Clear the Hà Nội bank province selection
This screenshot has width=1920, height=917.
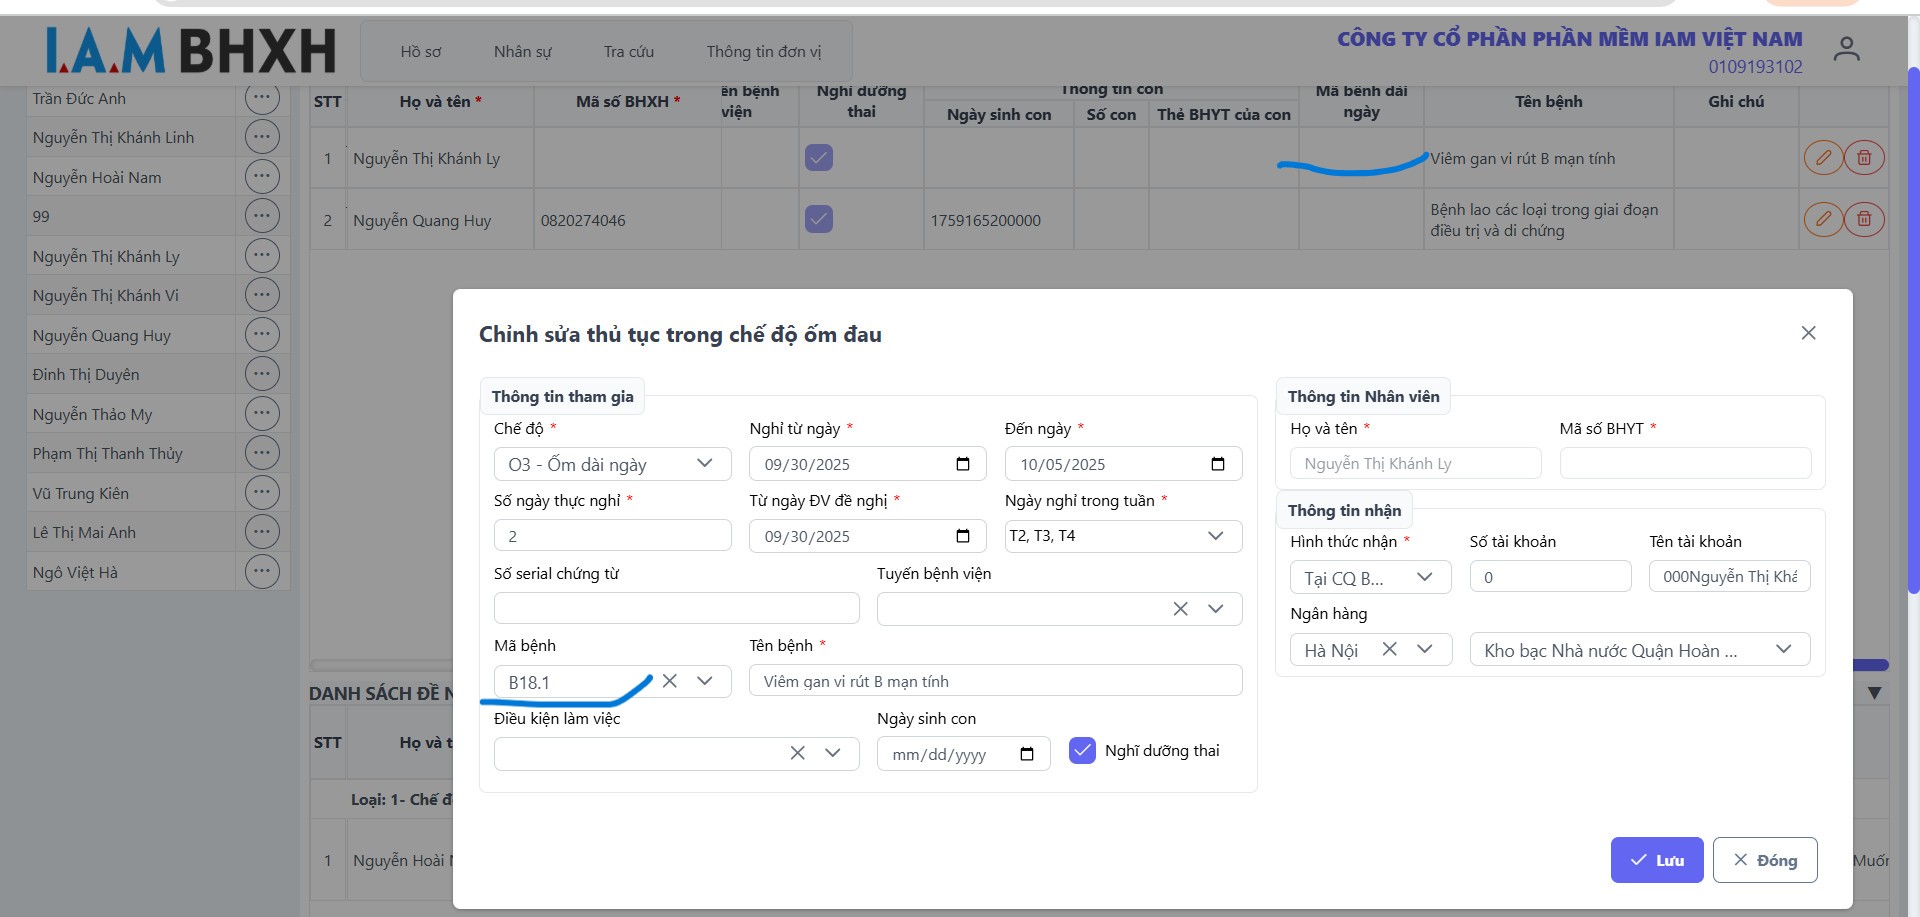click(x=1389, y=649)
